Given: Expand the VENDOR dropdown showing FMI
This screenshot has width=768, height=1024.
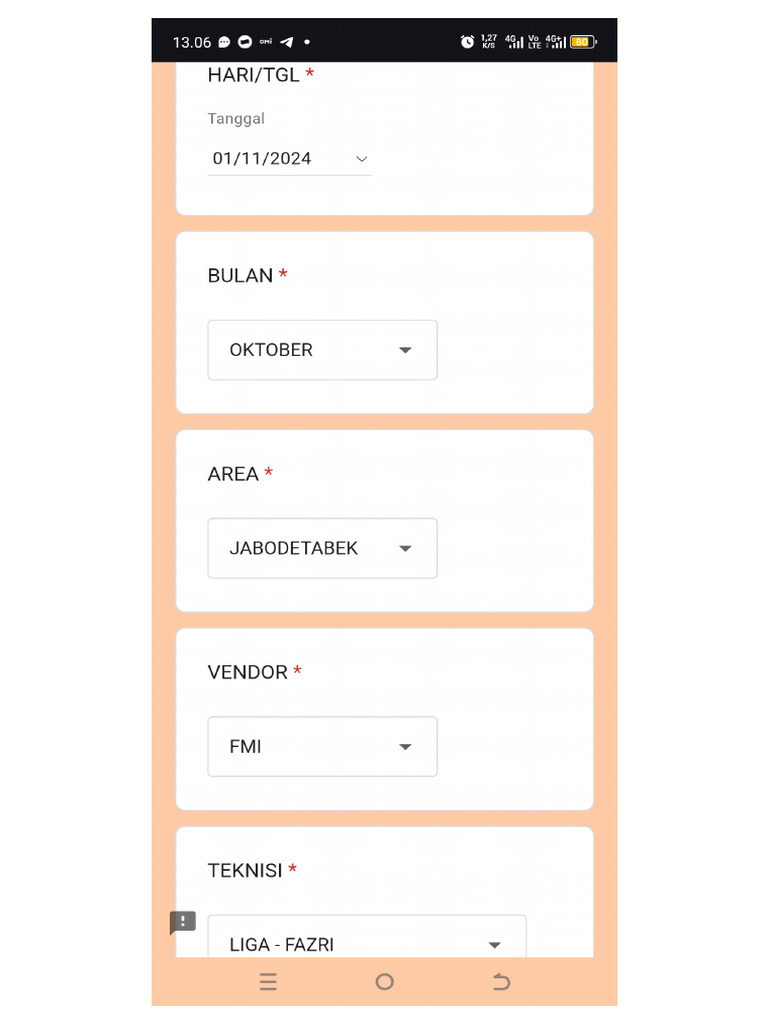Looking at the screenshot, I should pyautogui.click(x=322, y=746).
